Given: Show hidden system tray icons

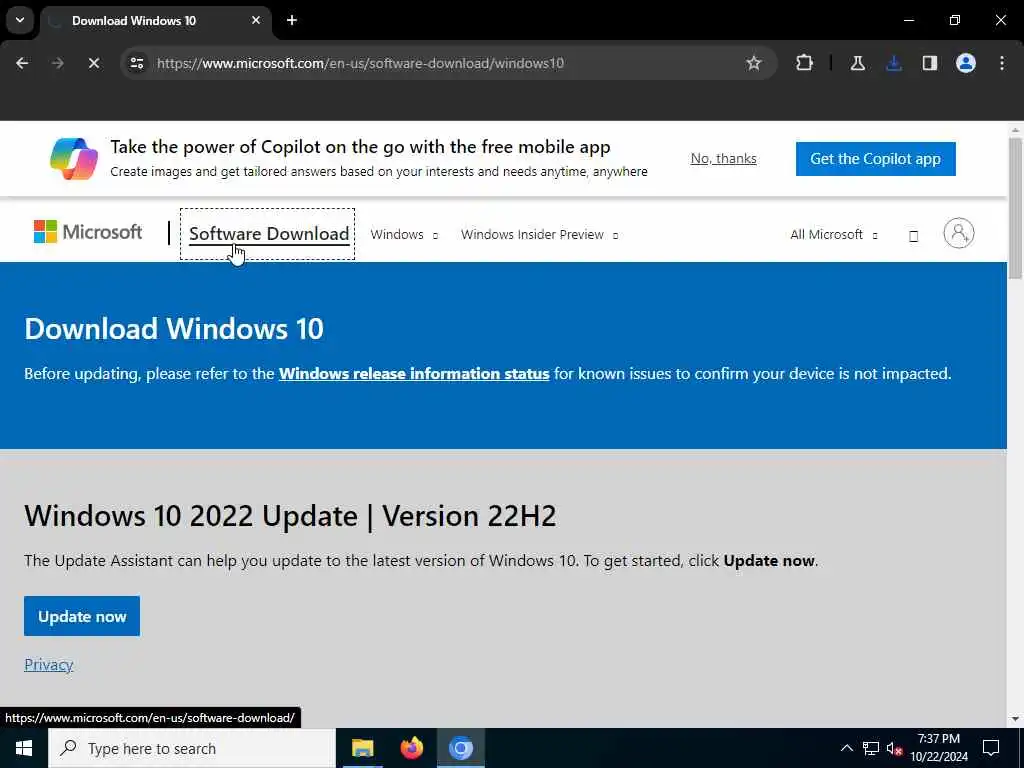Looking at the screenshot, I should point(846,748).
